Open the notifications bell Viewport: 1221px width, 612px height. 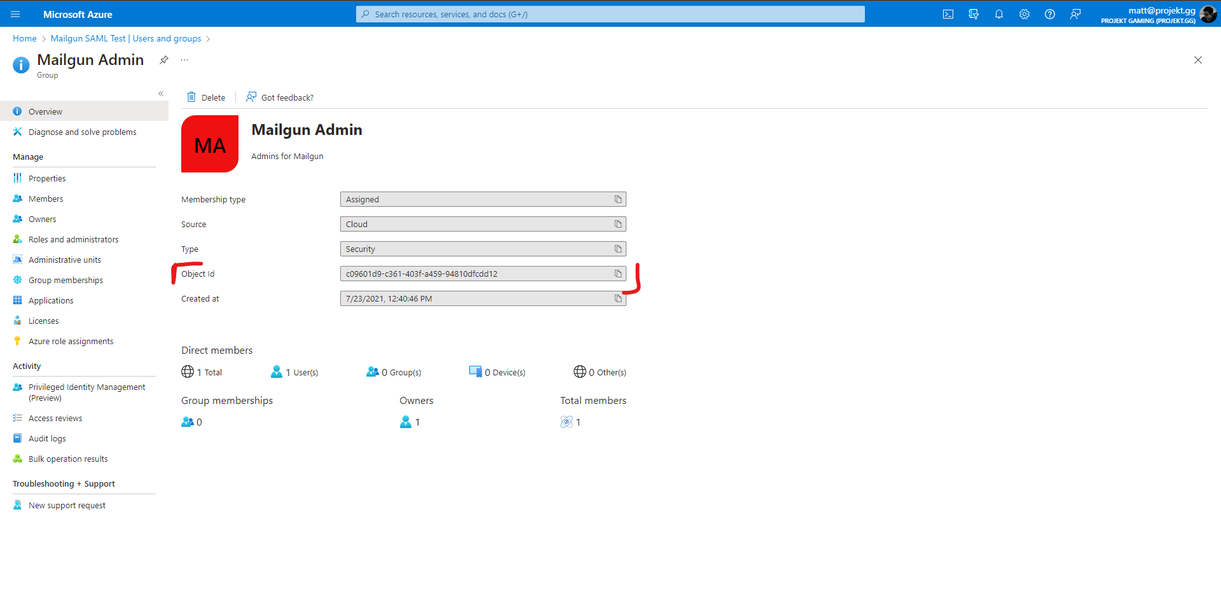pos(999,14)
